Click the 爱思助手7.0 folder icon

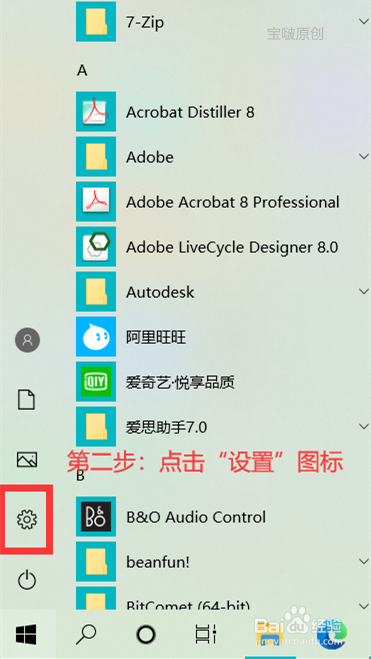pyautogui.click(x=96, y=427)
